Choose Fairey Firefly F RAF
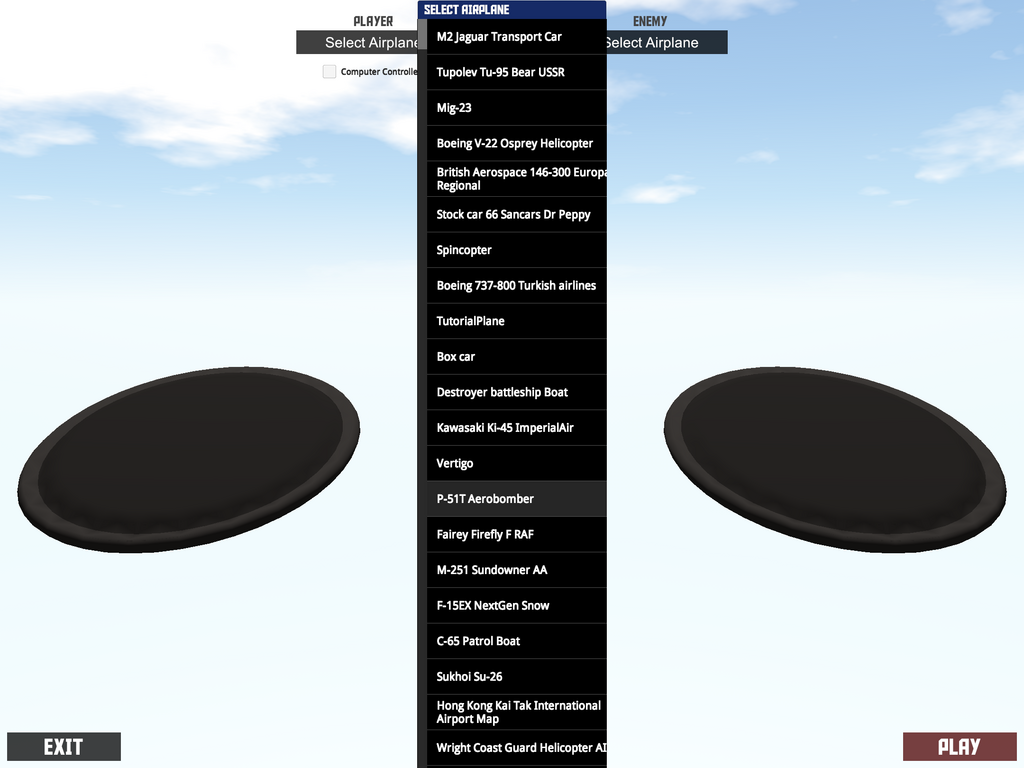This screenshot has height=768, width=1024. pos(517,535)
